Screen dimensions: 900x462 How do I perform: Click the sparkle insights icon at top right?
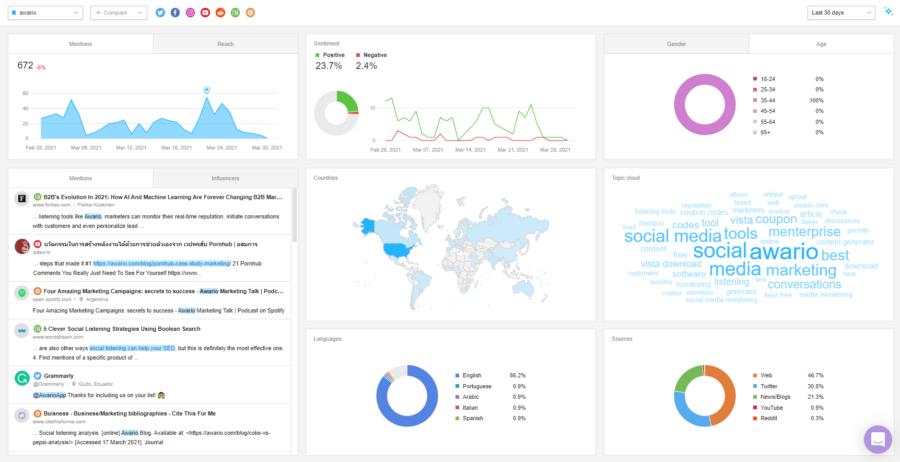888,12
